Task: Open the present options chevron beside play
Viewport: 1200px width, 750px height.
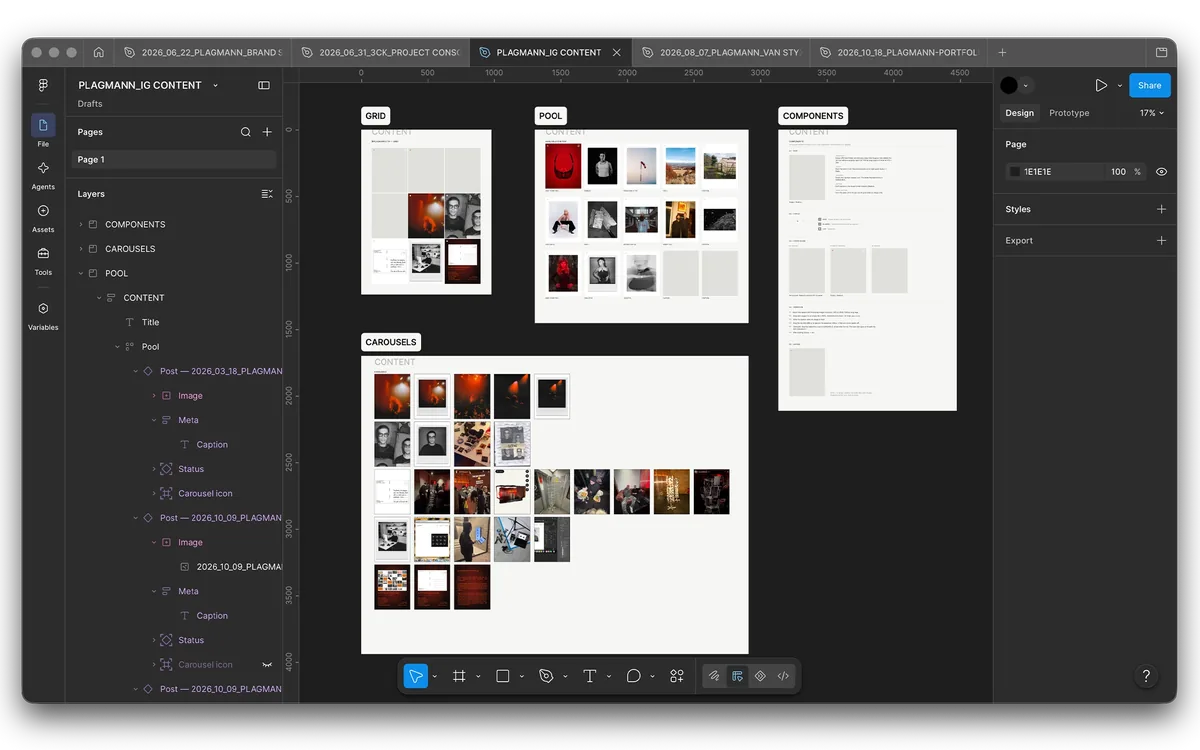Action: (x=1119, y=86)
